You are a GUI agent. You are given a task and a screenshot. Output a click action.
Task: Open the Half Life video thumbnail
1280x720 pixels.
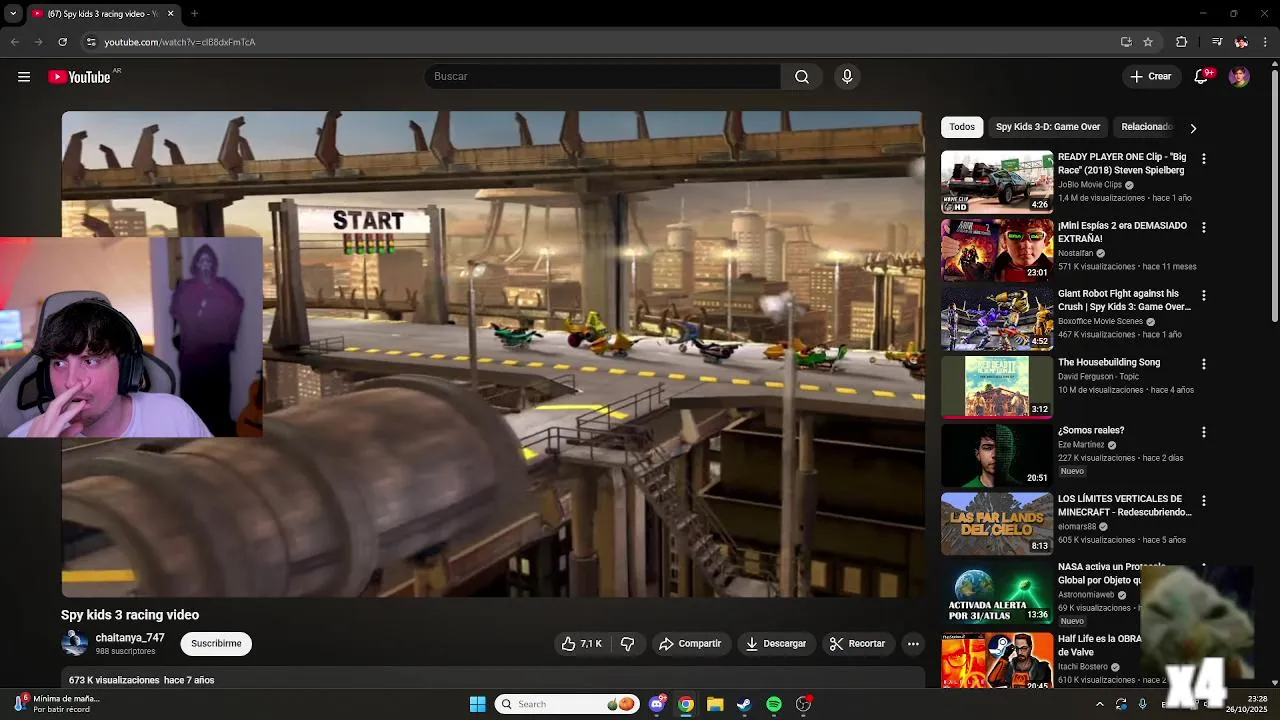997,660
